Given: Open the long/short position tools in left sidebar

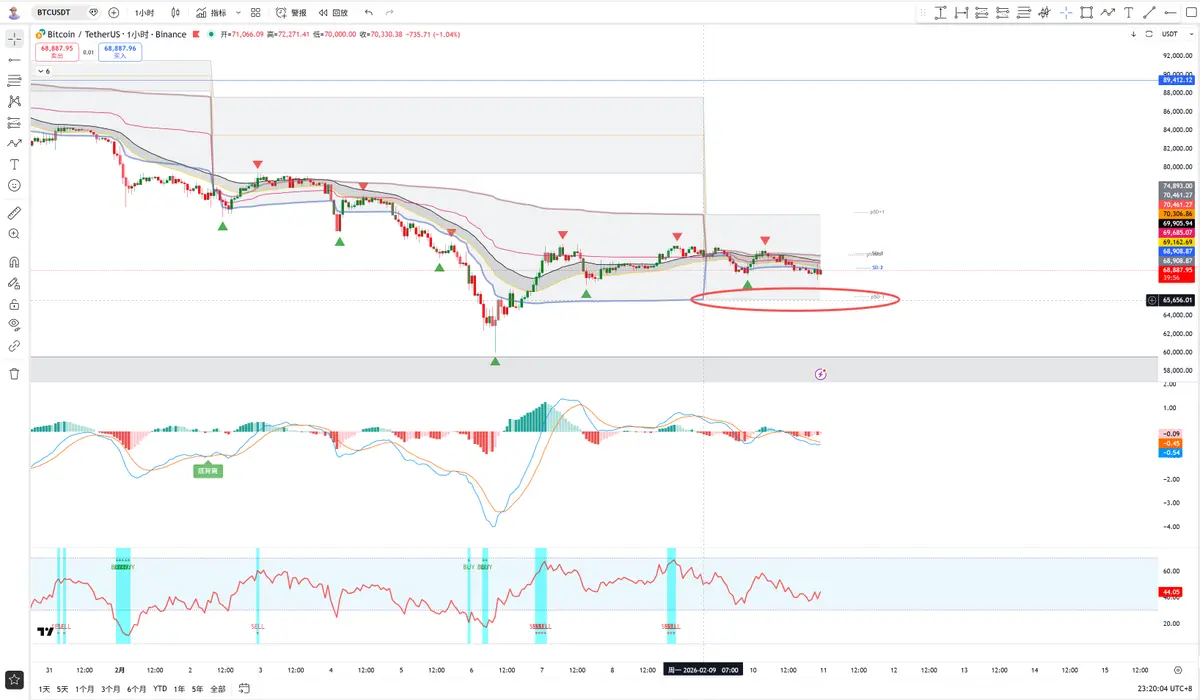Looking at the screenshot, I should [x=14, y=123].
